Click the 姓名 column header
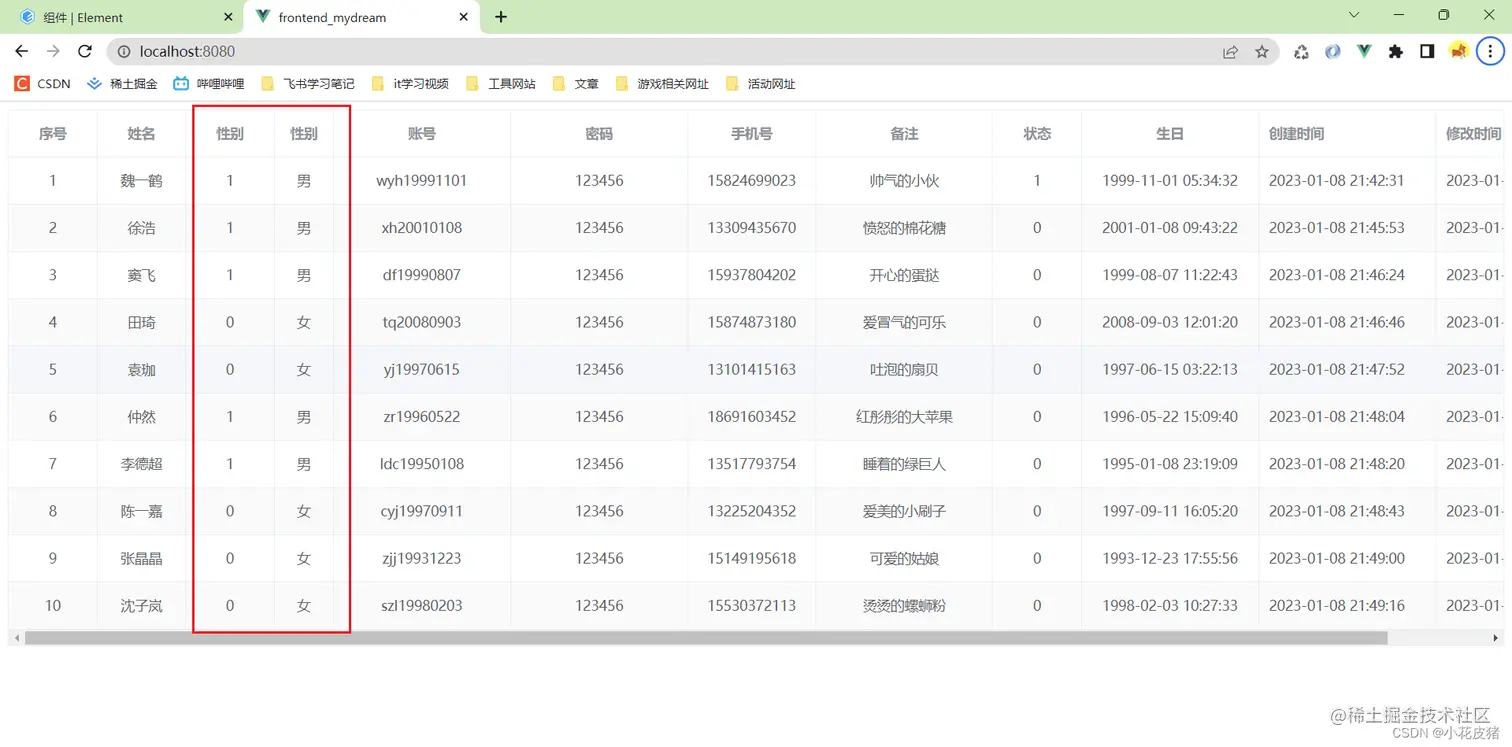The width and height of the screenshot is (1512, 747). pos(142,134)
